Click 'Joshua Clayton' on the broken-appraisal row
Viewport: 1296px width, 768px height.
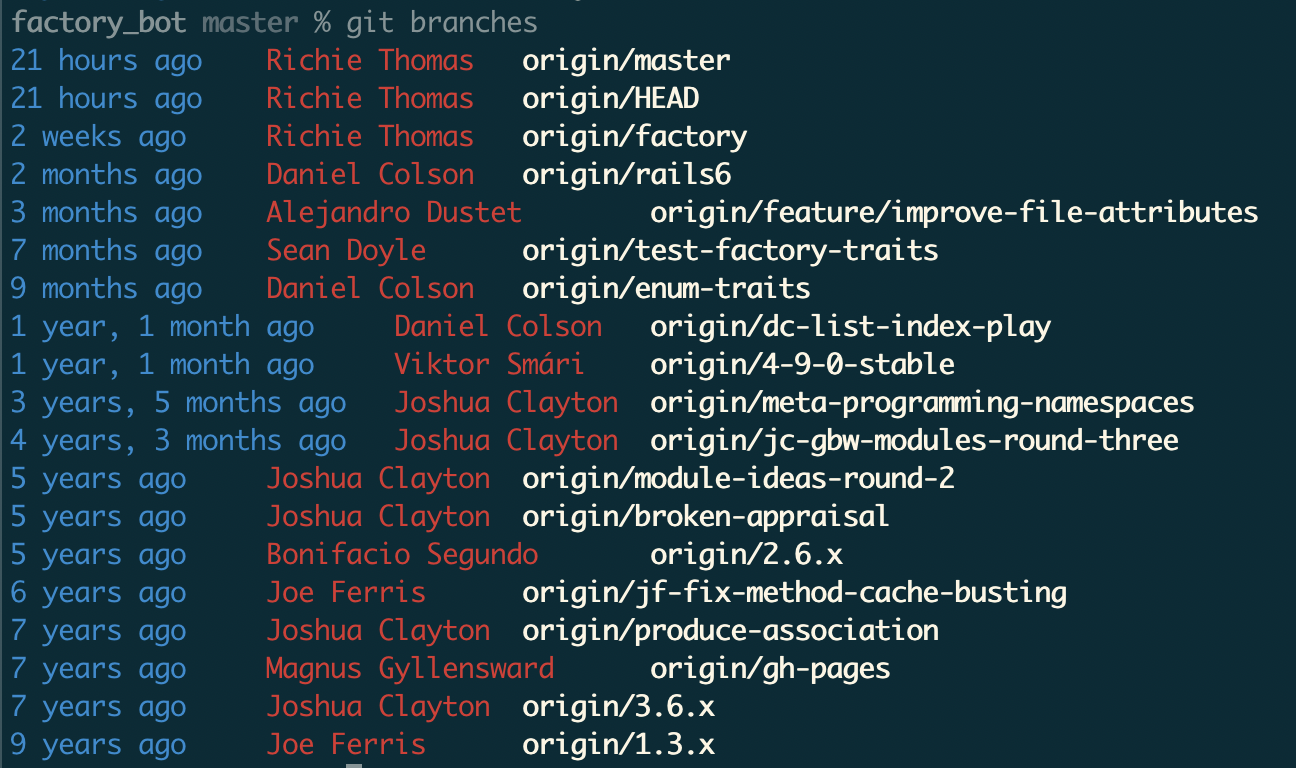coord(378,517)
